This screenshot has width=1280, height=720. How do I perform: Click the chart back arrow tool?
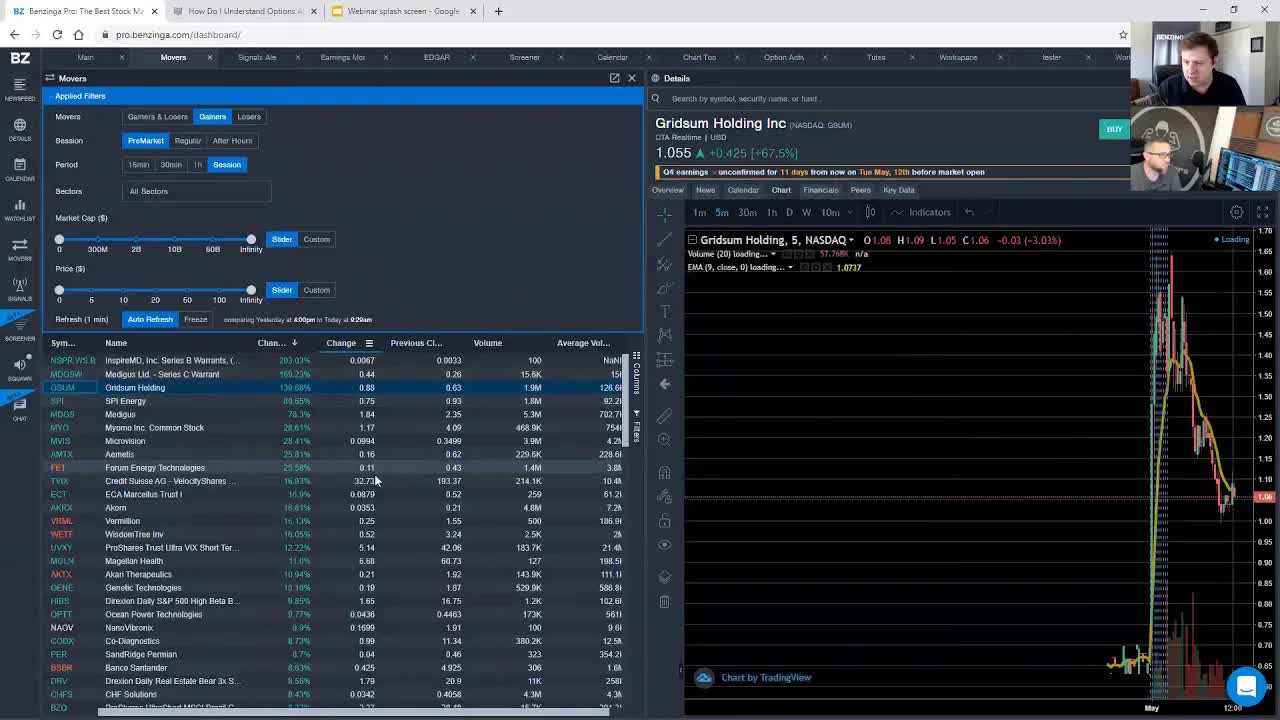pos(664,384)
